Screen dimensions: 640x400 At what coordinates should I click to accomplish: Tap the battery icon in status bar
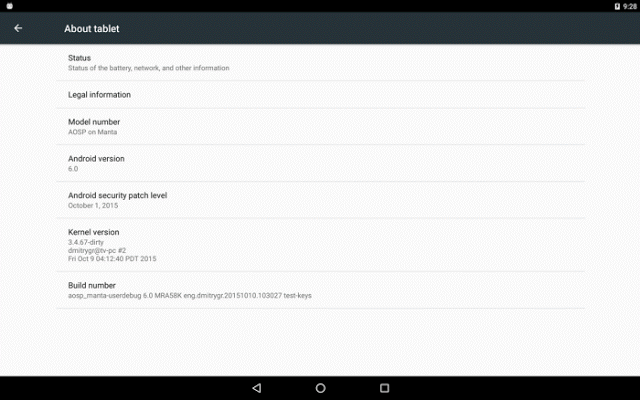pyautogui.click(x=617, y=6)
